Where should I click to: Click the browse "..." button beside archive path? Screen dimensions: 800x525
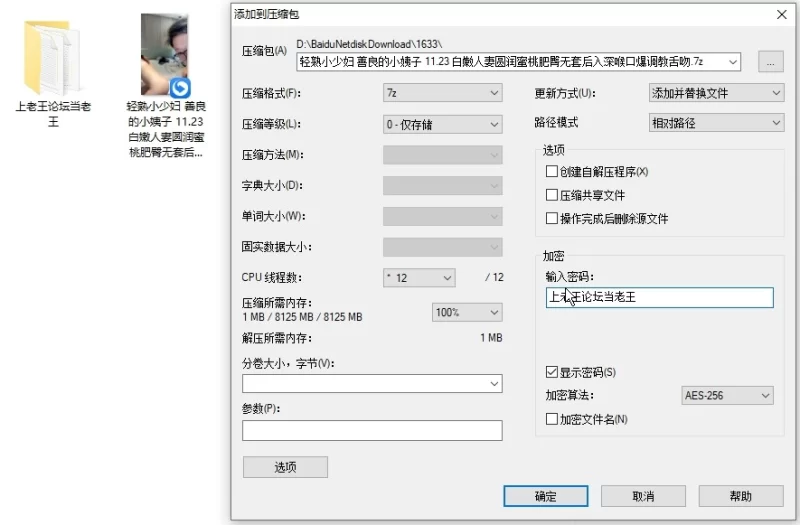pyautogui.click(x=769, y=62)
